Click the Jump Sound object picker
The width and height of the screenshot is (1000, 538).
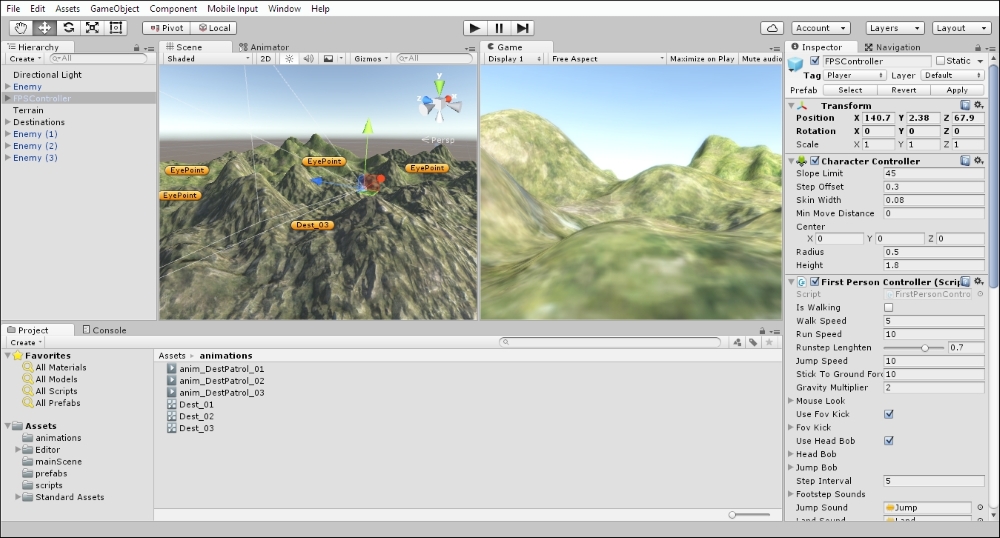pyautogui.click(x=980, y=507)
